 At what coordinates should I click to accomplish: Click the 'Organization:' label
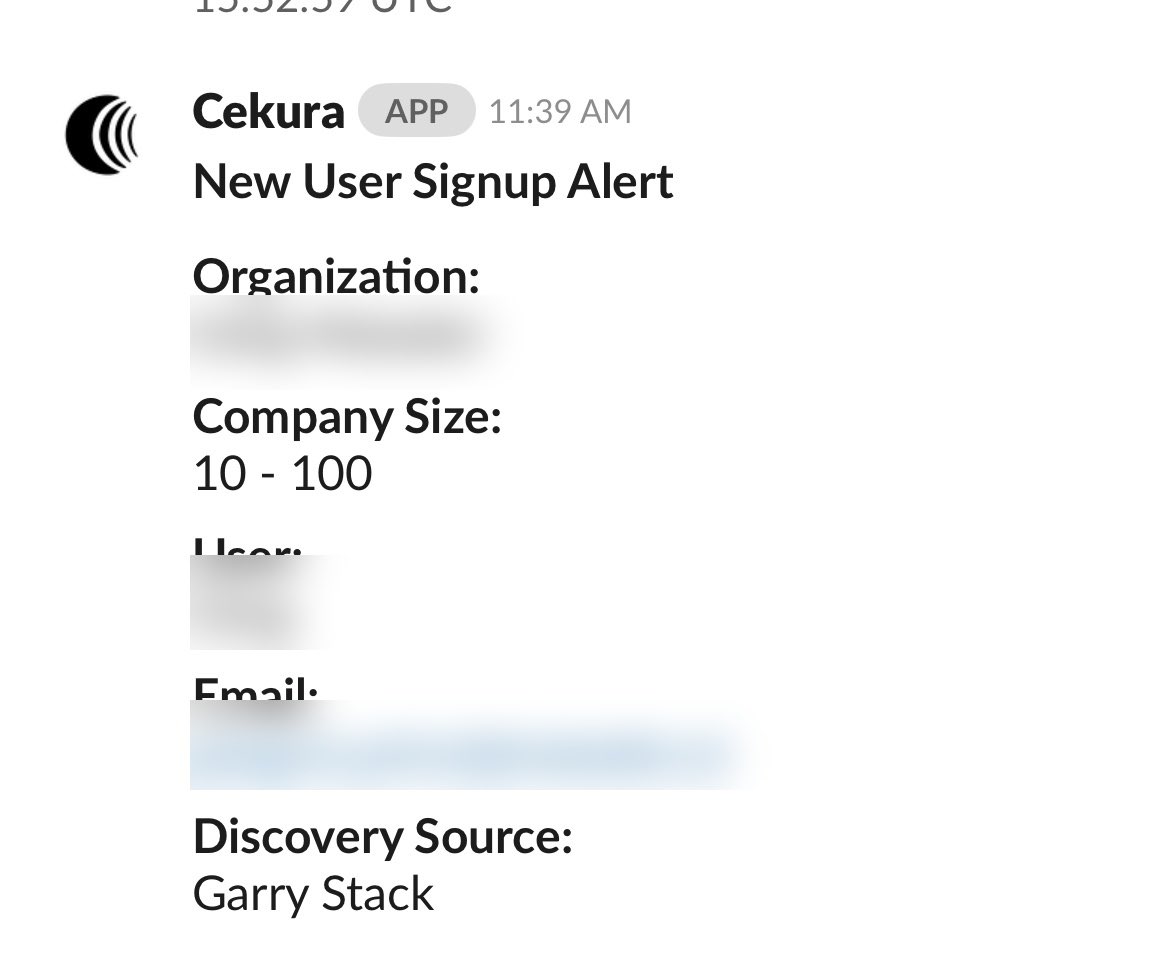coord(336,275)
